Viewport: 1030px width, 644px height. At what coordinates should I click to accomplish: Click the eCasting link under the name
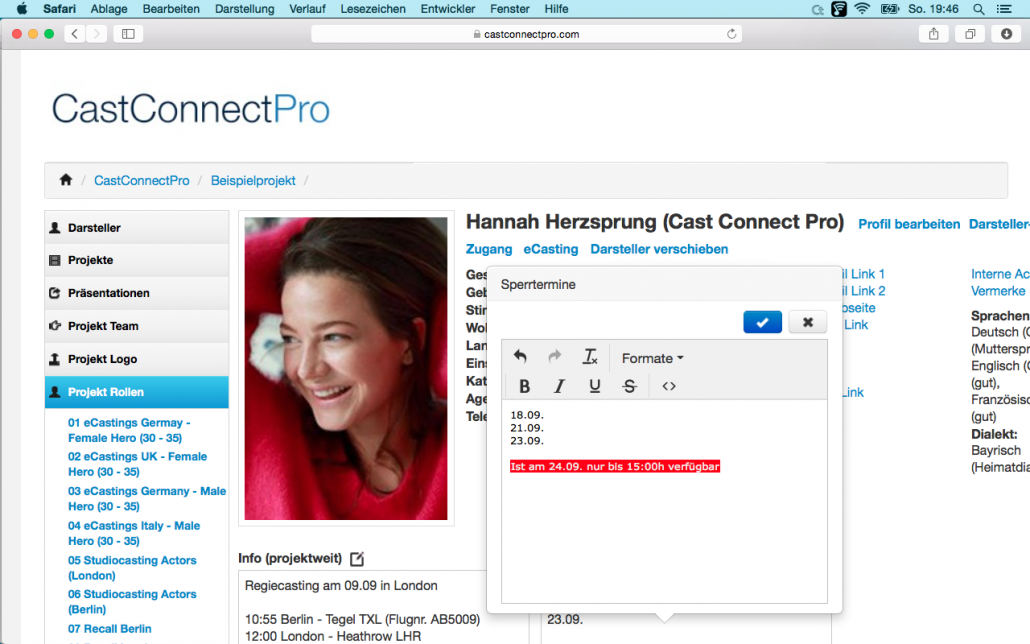[x=550, y=249]
